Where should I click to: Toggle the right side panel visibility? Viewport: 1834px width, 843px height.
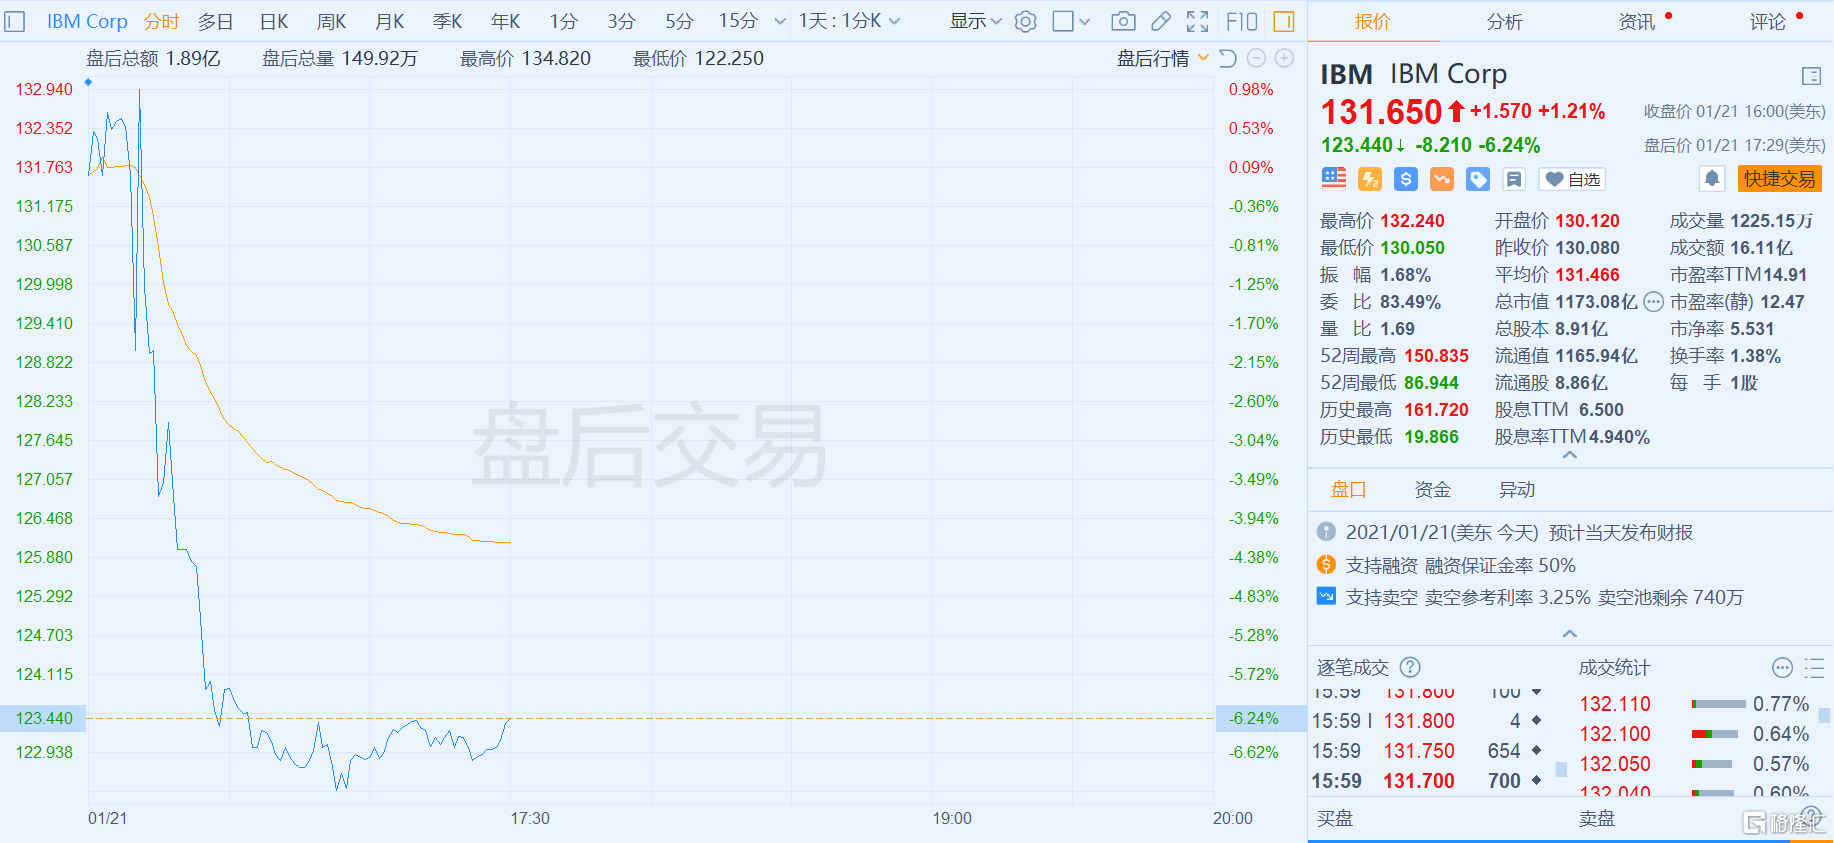tap(1284, 21)
